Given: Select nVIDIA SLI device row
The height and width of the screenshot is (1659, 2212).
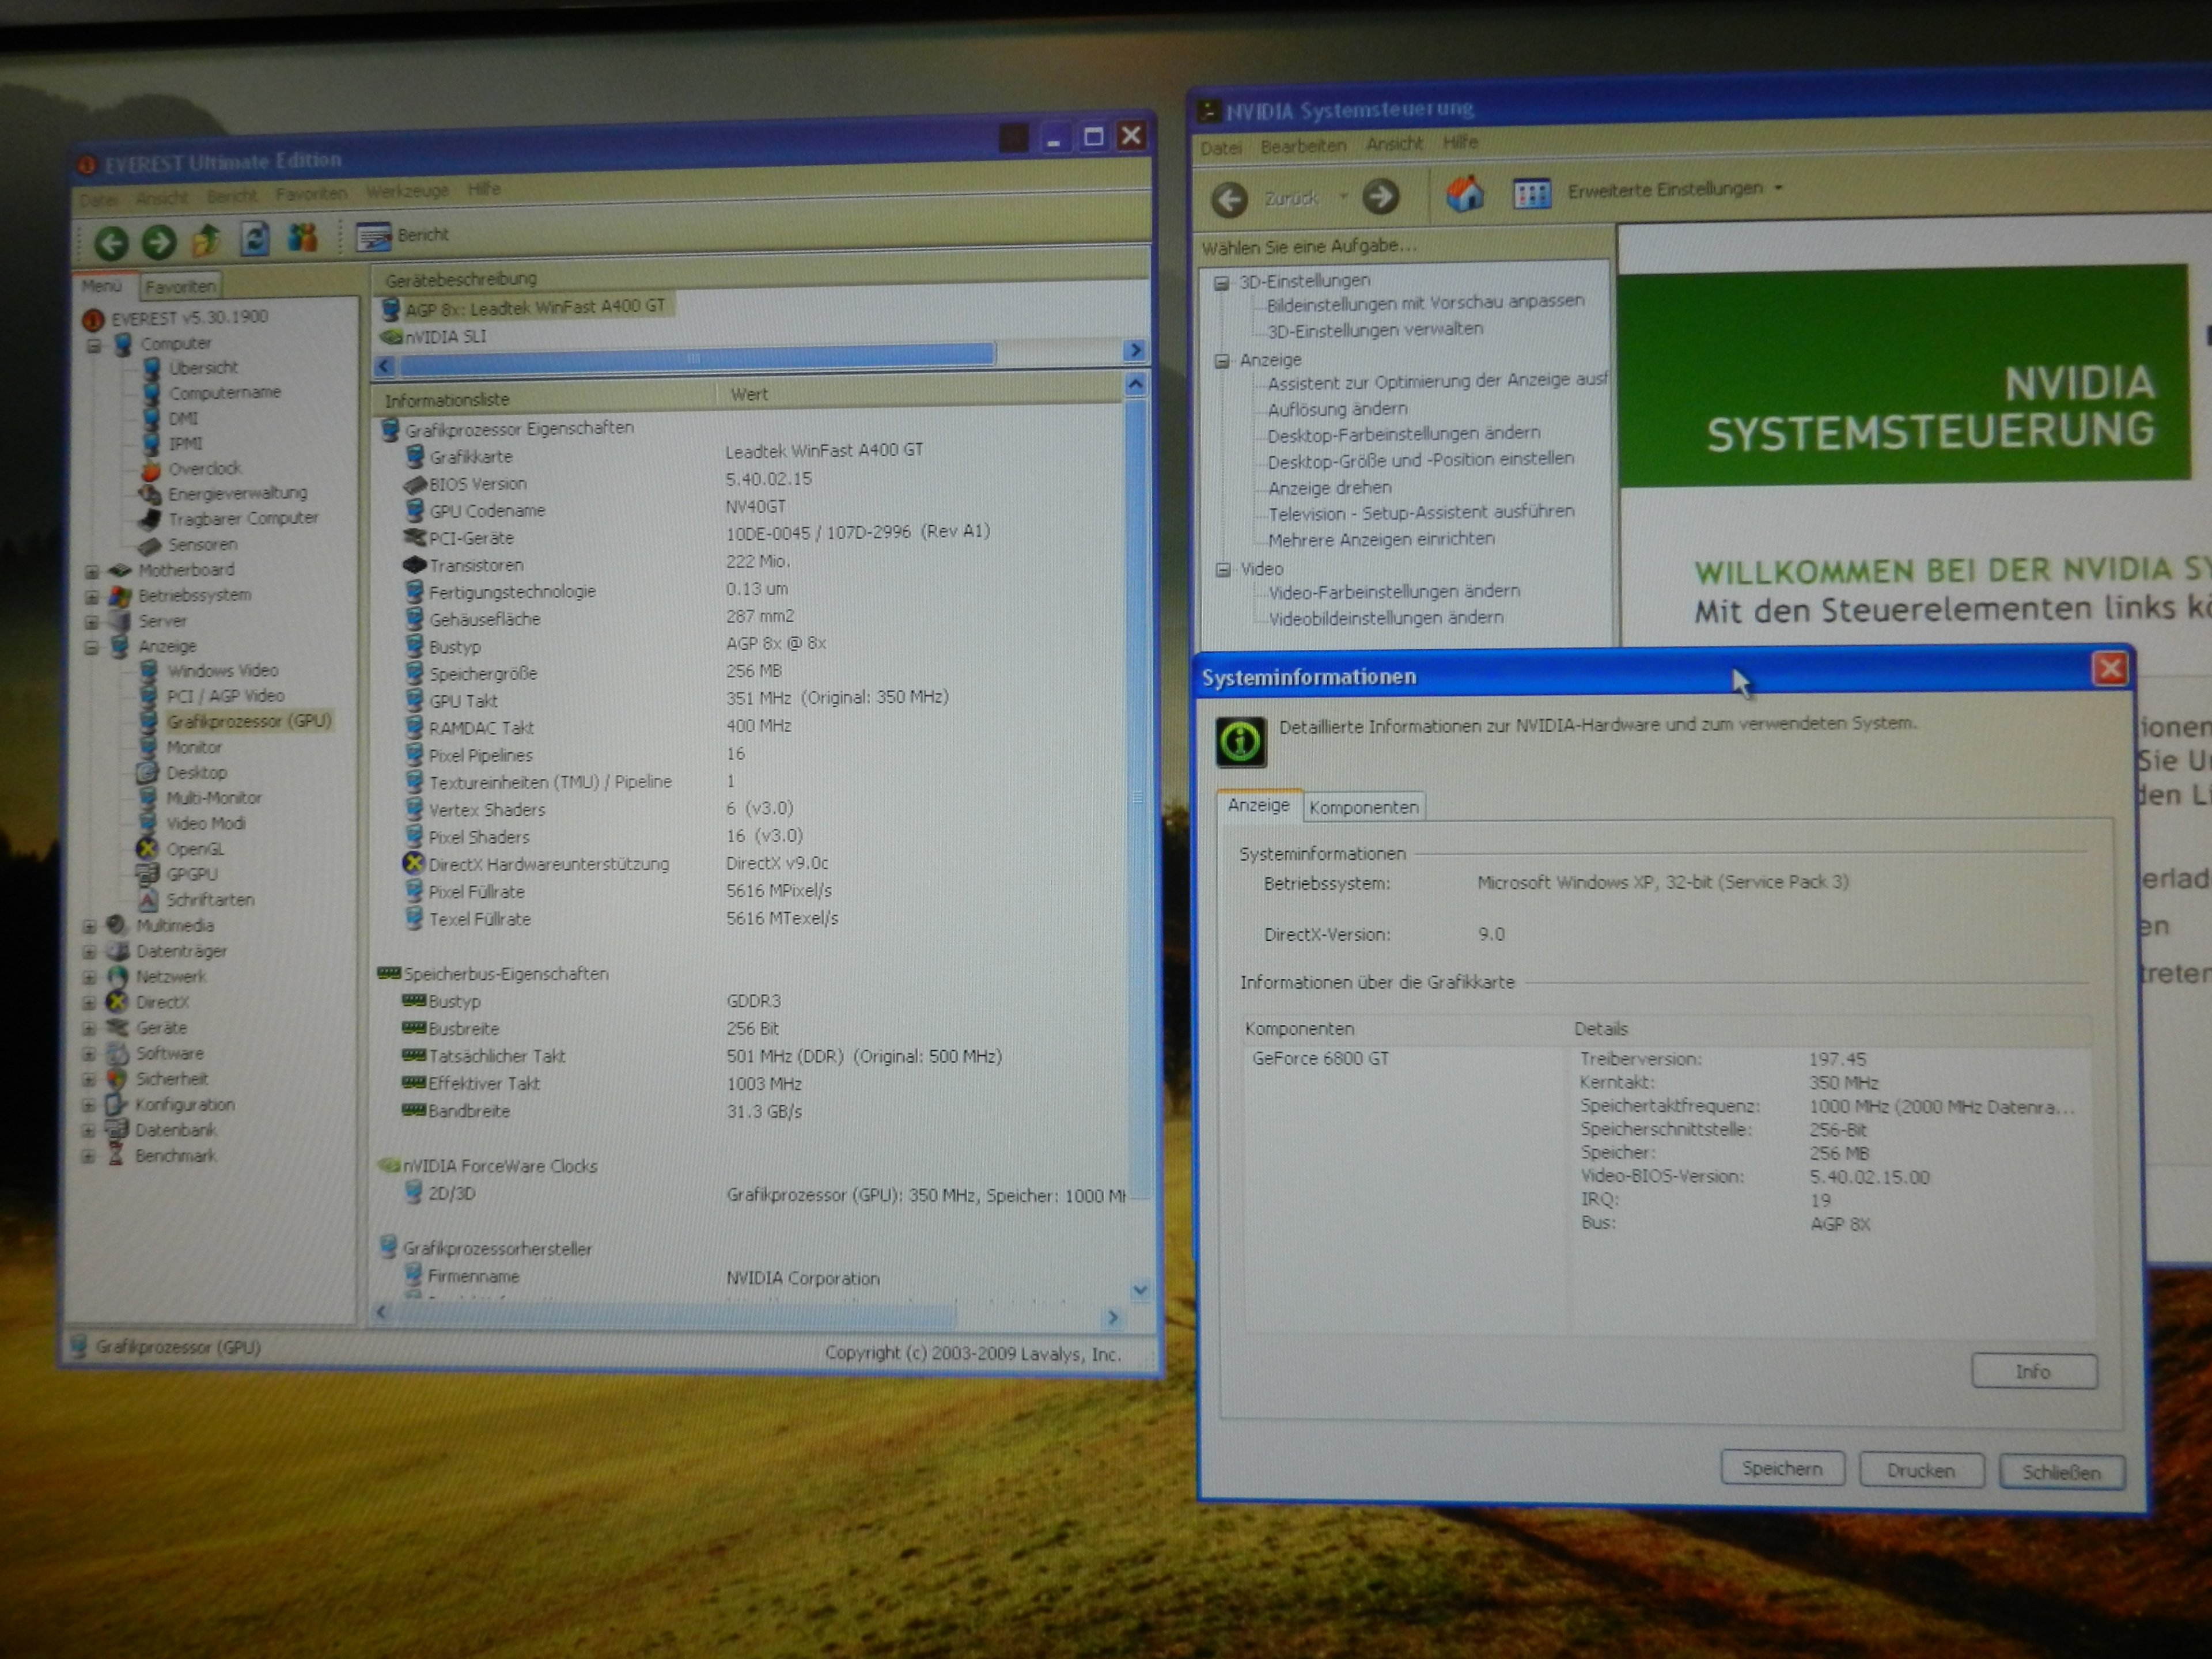Looking at the screenshot, I should (434, 337).
